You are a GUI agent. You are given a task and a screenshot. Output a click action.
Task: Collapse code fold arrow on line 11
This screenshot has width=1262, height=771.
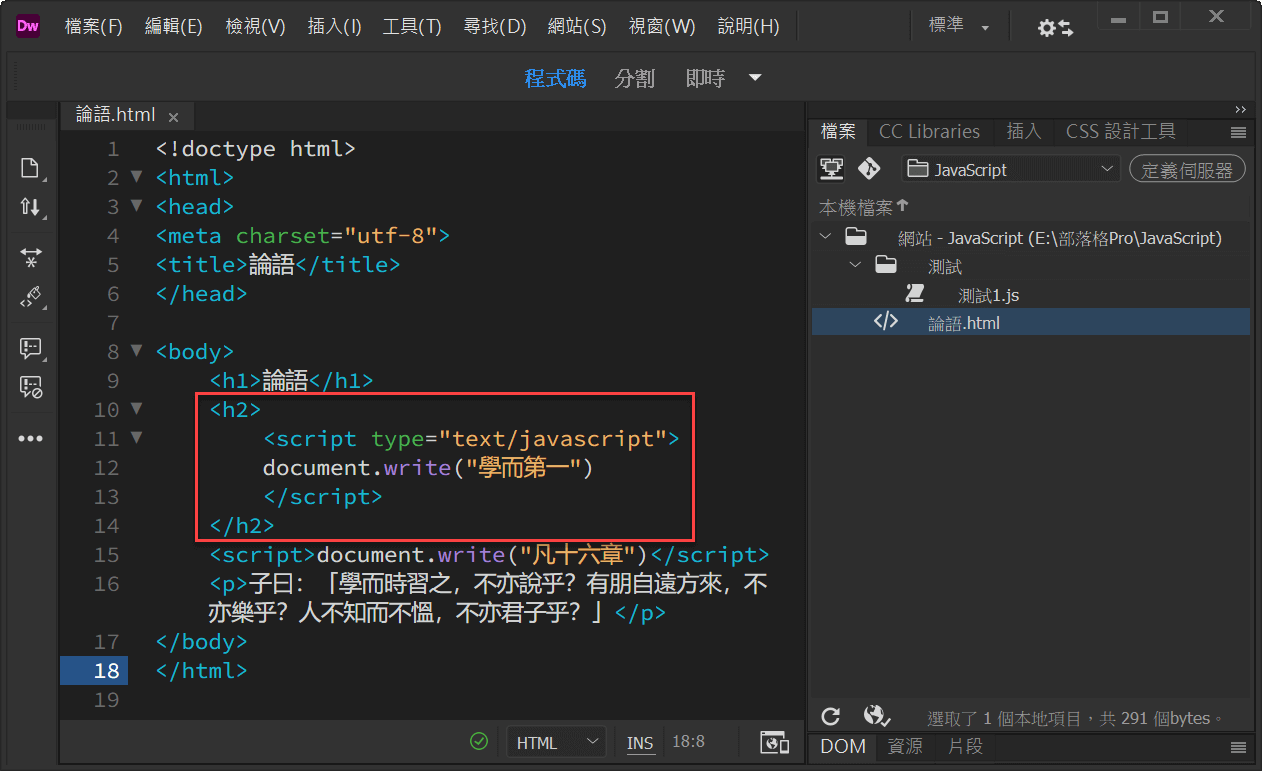137,439
